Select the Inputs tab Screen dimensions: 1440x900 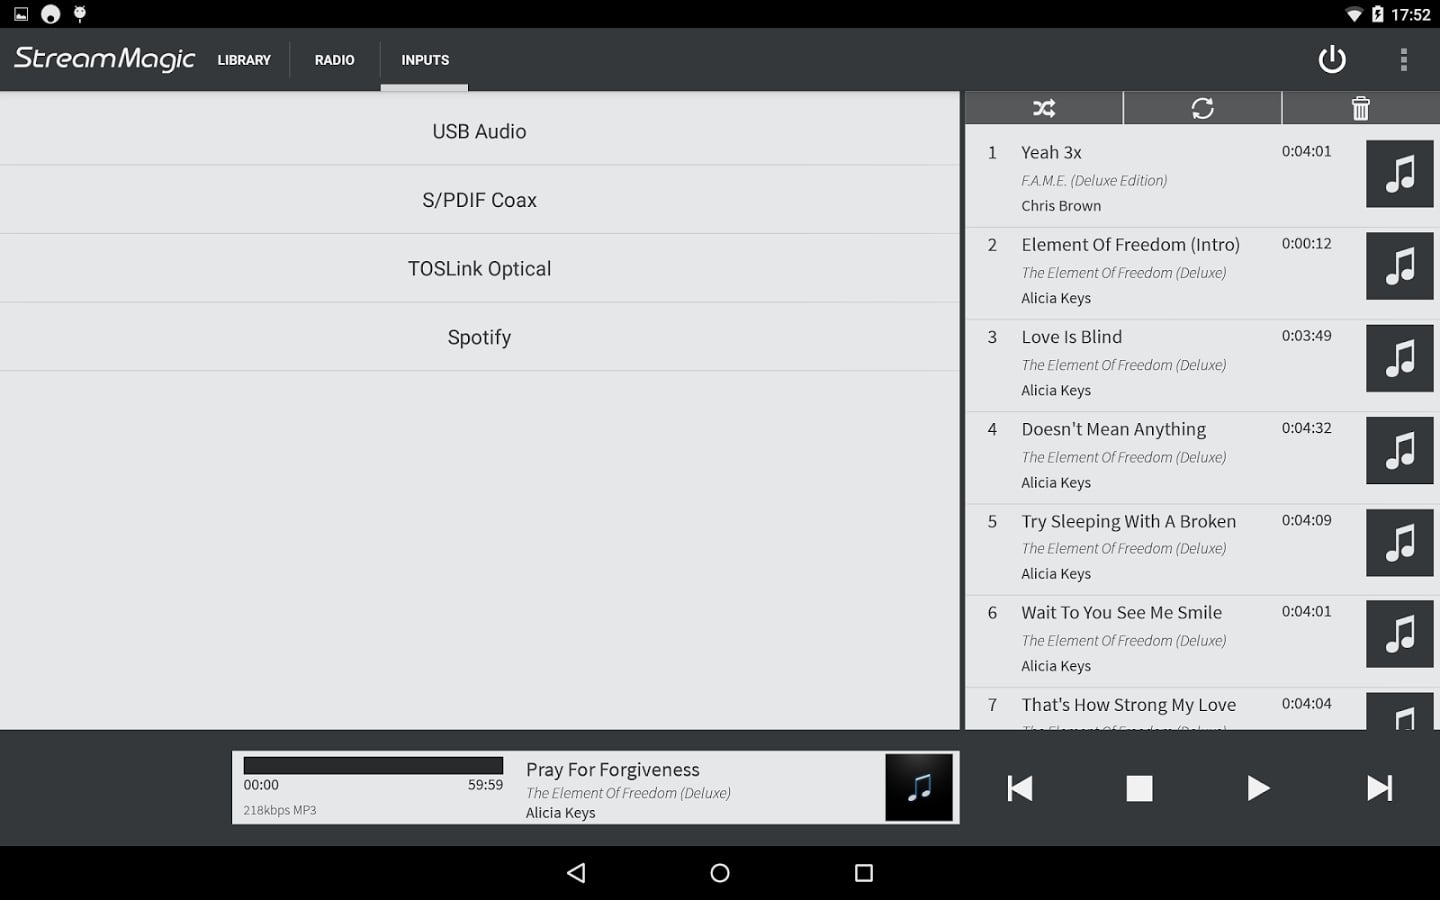pos(425,60)
